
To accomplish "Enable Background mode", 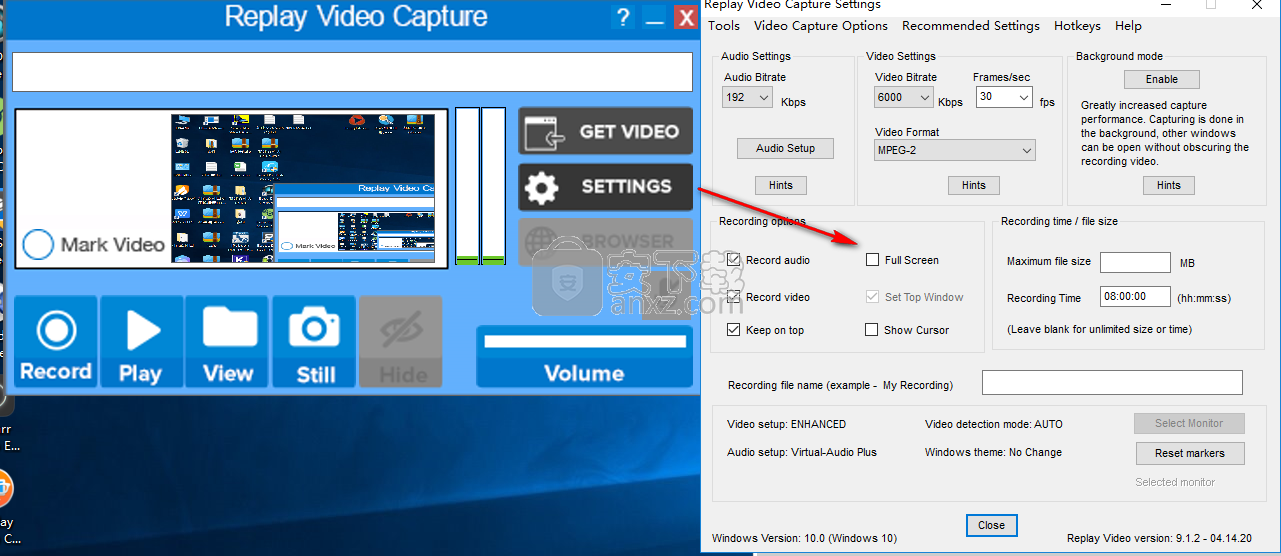I will (1162, 79).
